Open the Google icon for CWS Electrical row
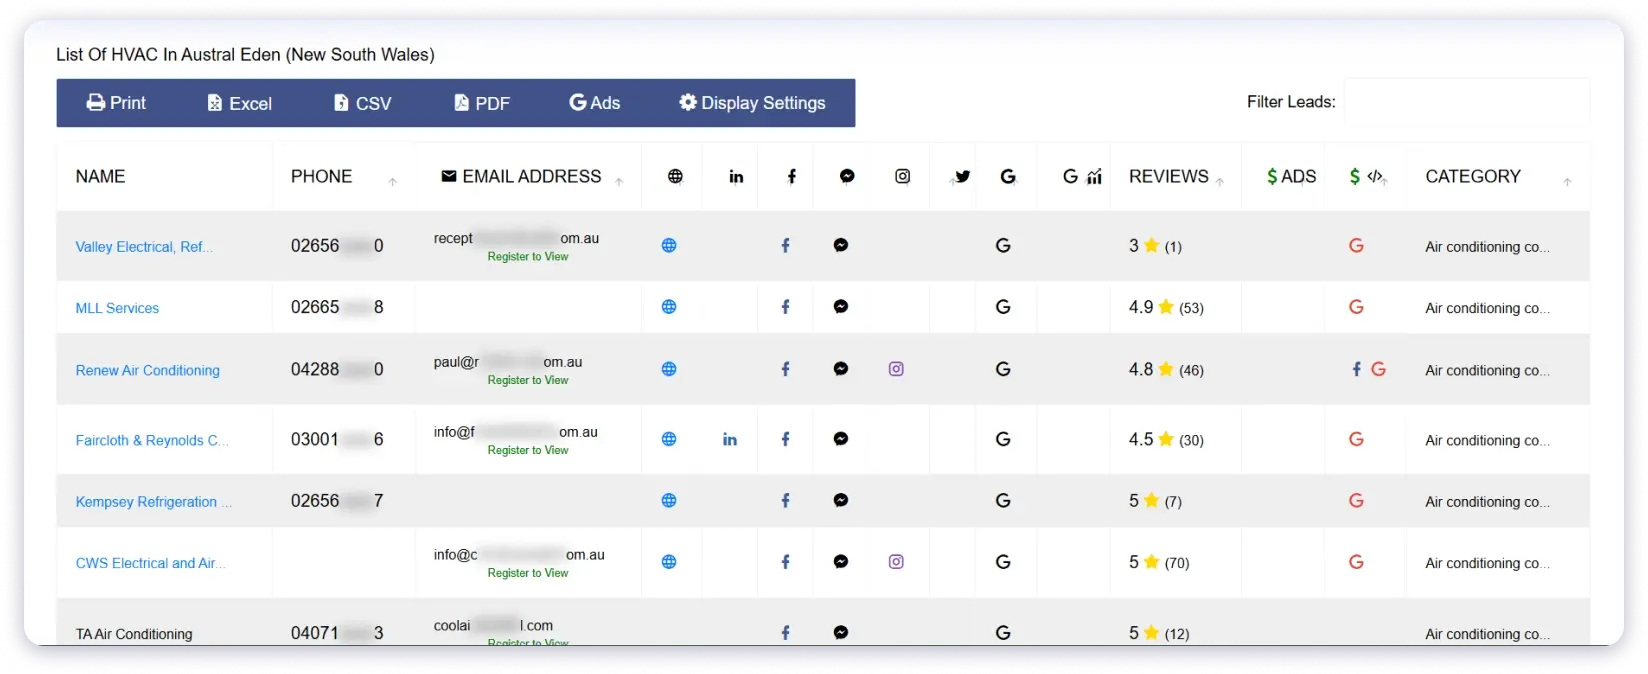The image size is (1648, 674). click(1003, 563)
